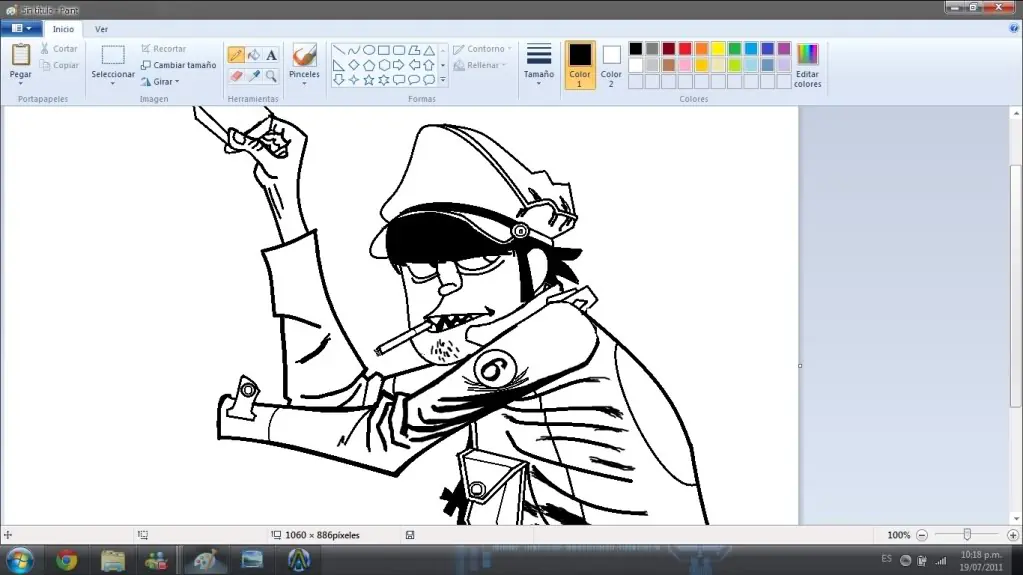This screenshot has height=575, width=1023.
Task: Open the Tamaño line size dropdown
Action: pyautogui.click(x=539, y=65)
